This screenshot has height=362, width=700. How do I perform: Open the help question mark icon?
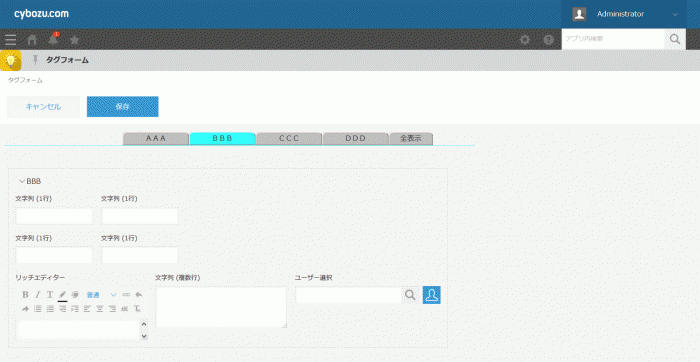pyautogui.click(x=549, y=40)
